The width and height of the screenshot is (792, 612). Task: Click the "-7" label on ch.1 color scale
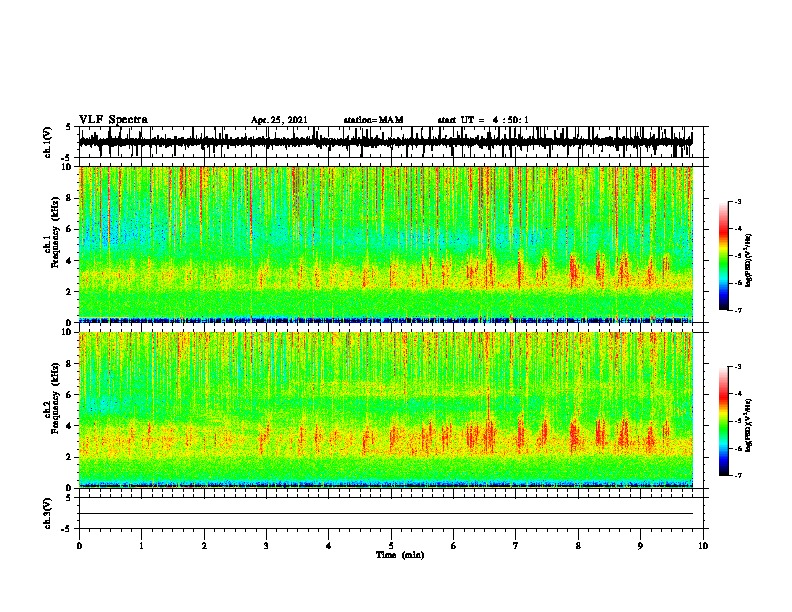738,310
